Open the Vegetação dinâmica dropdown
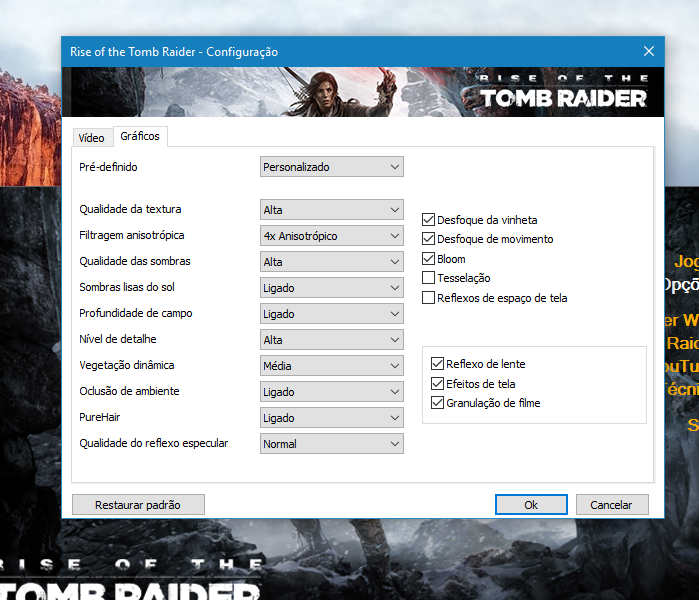This screenshot has width=699, height=600. [332, 366]
